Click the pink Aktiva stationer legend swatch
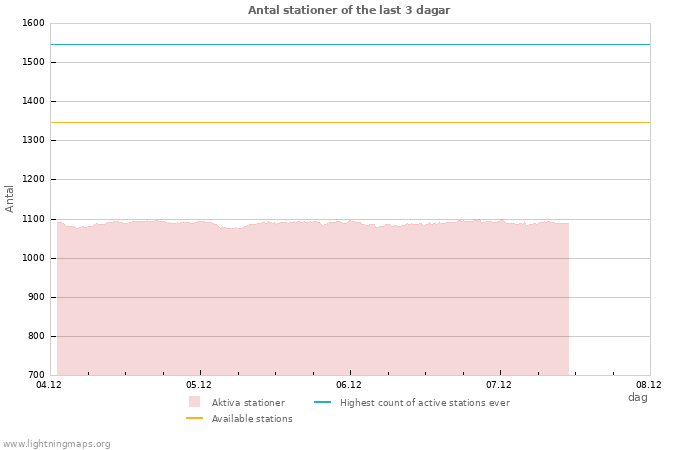 [194, 402]
